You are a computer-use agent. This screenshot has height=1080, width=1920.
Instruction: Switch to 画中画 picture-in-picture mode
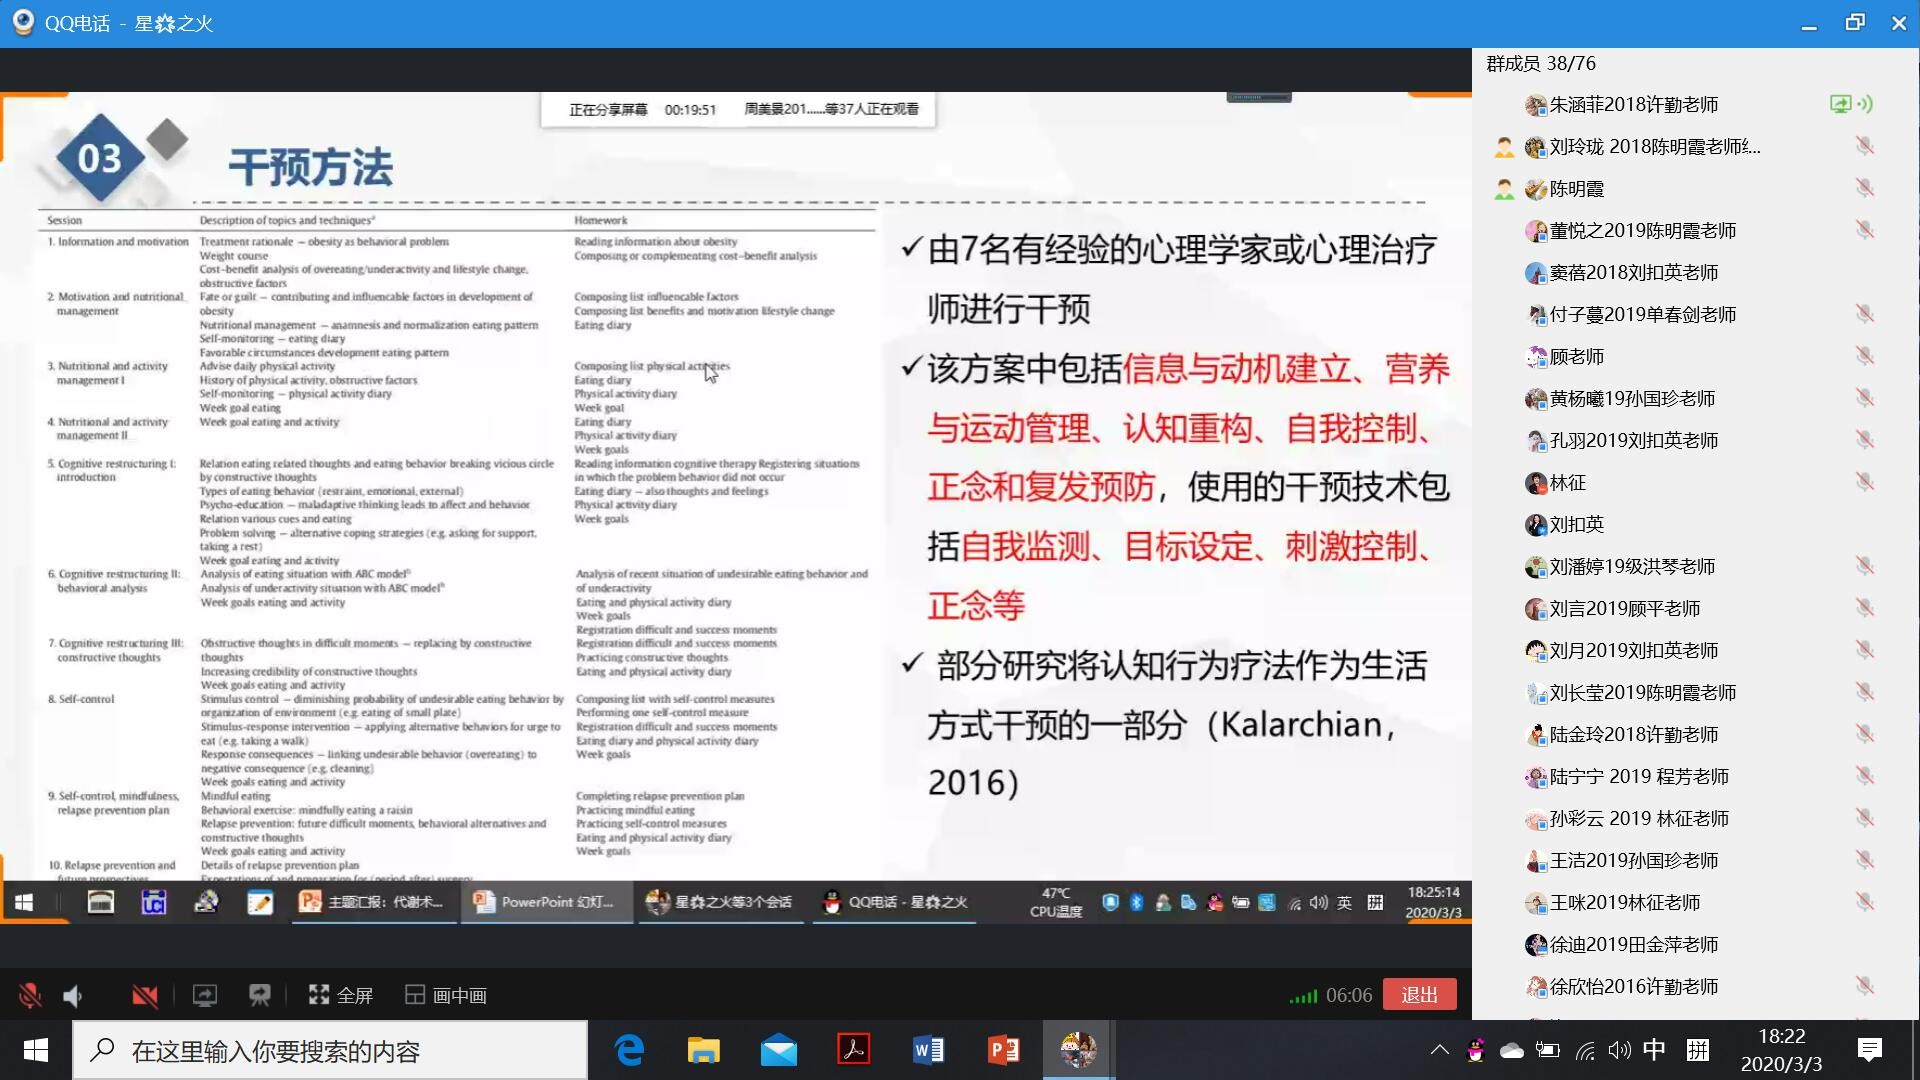[x=446, y=995]
